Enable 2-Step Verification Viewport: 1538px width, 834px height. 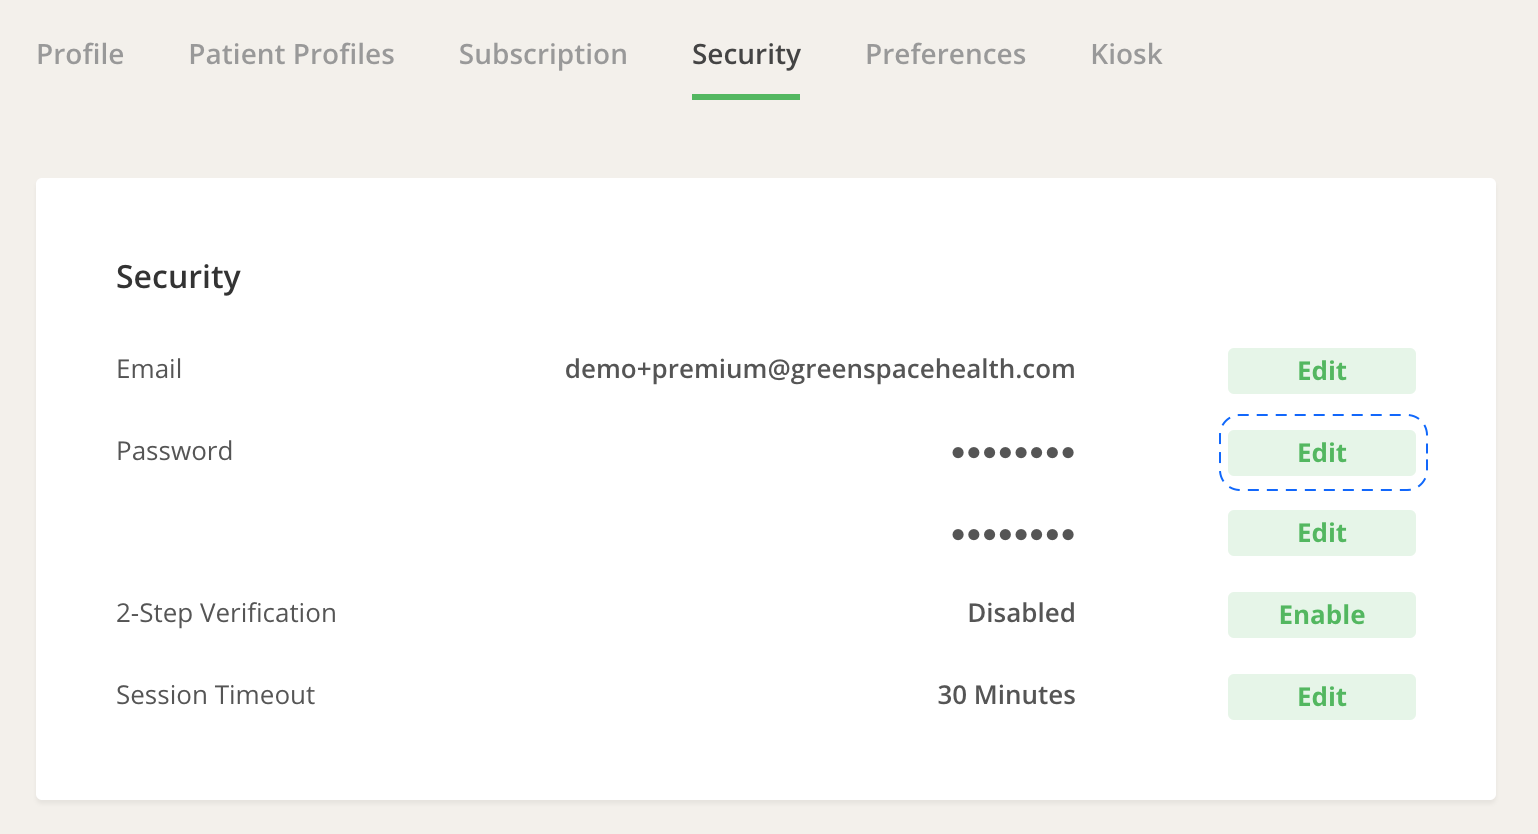click(x=1321, y=615)
